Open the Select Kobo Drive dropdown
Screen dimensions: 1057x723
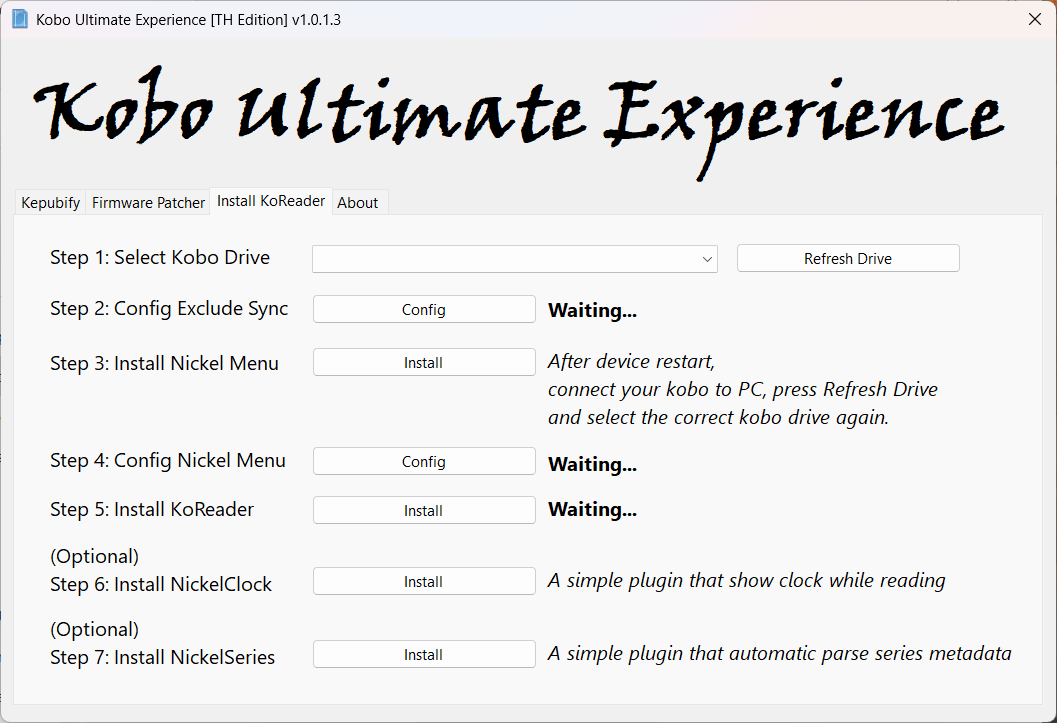[514, 259]
